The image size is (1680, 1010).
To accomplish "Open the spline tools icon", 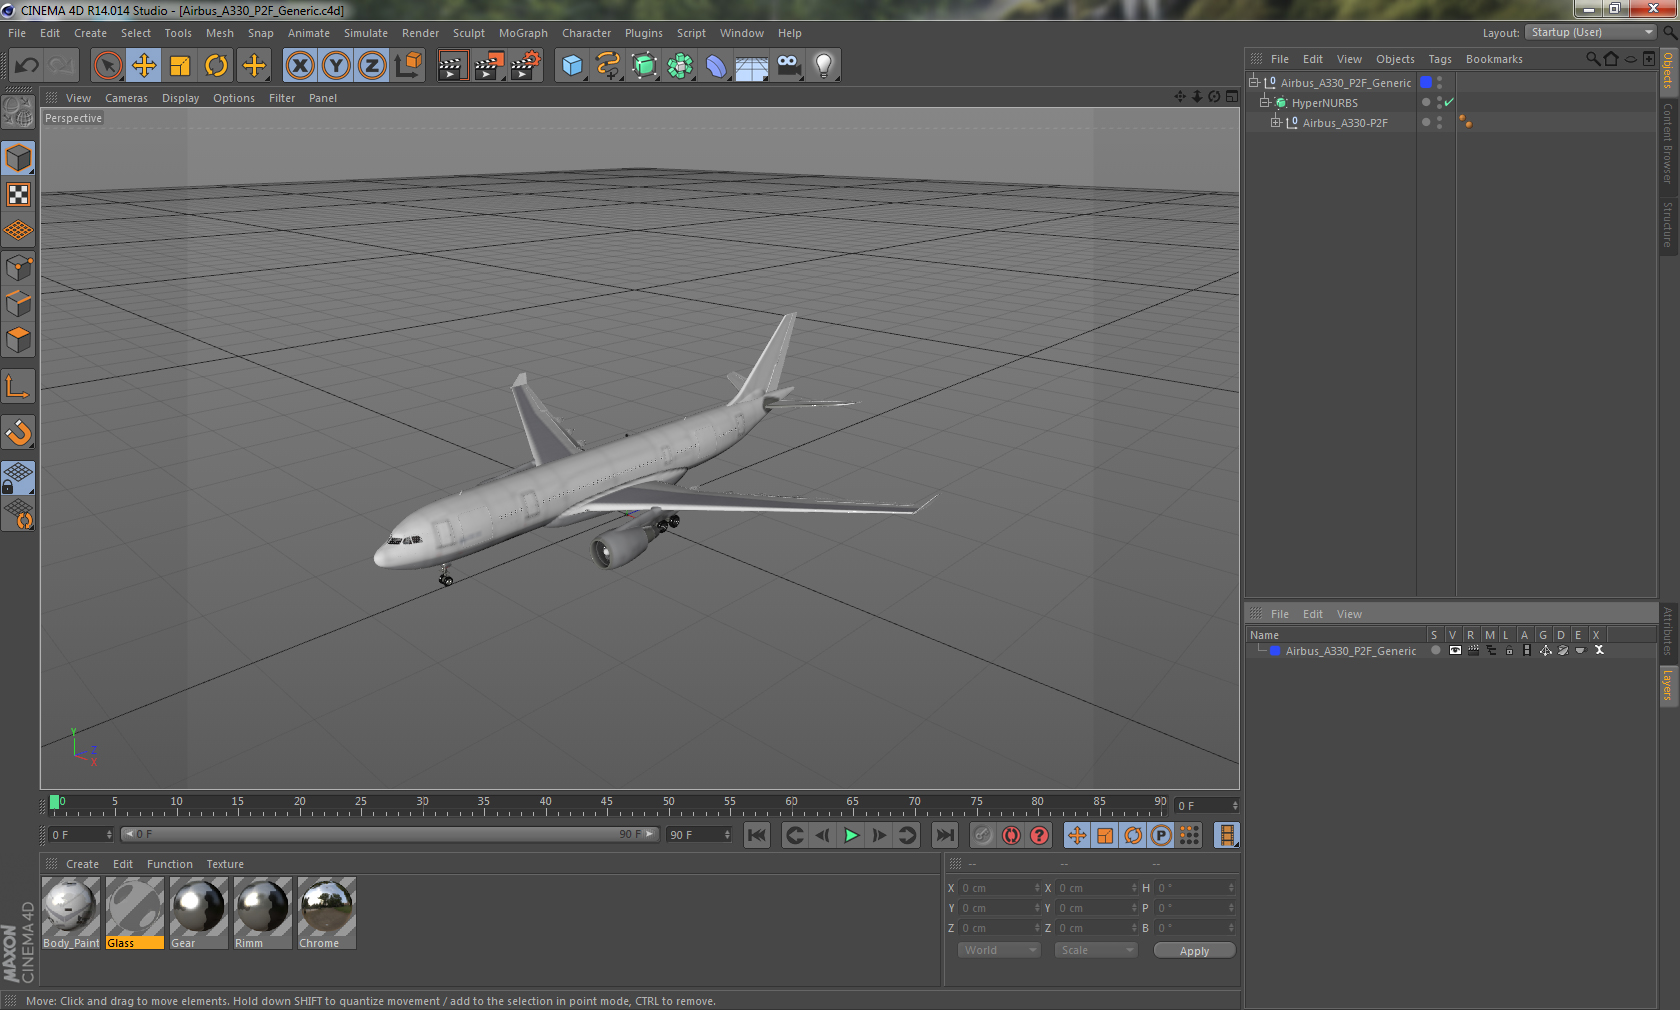I will click(608, 66).
